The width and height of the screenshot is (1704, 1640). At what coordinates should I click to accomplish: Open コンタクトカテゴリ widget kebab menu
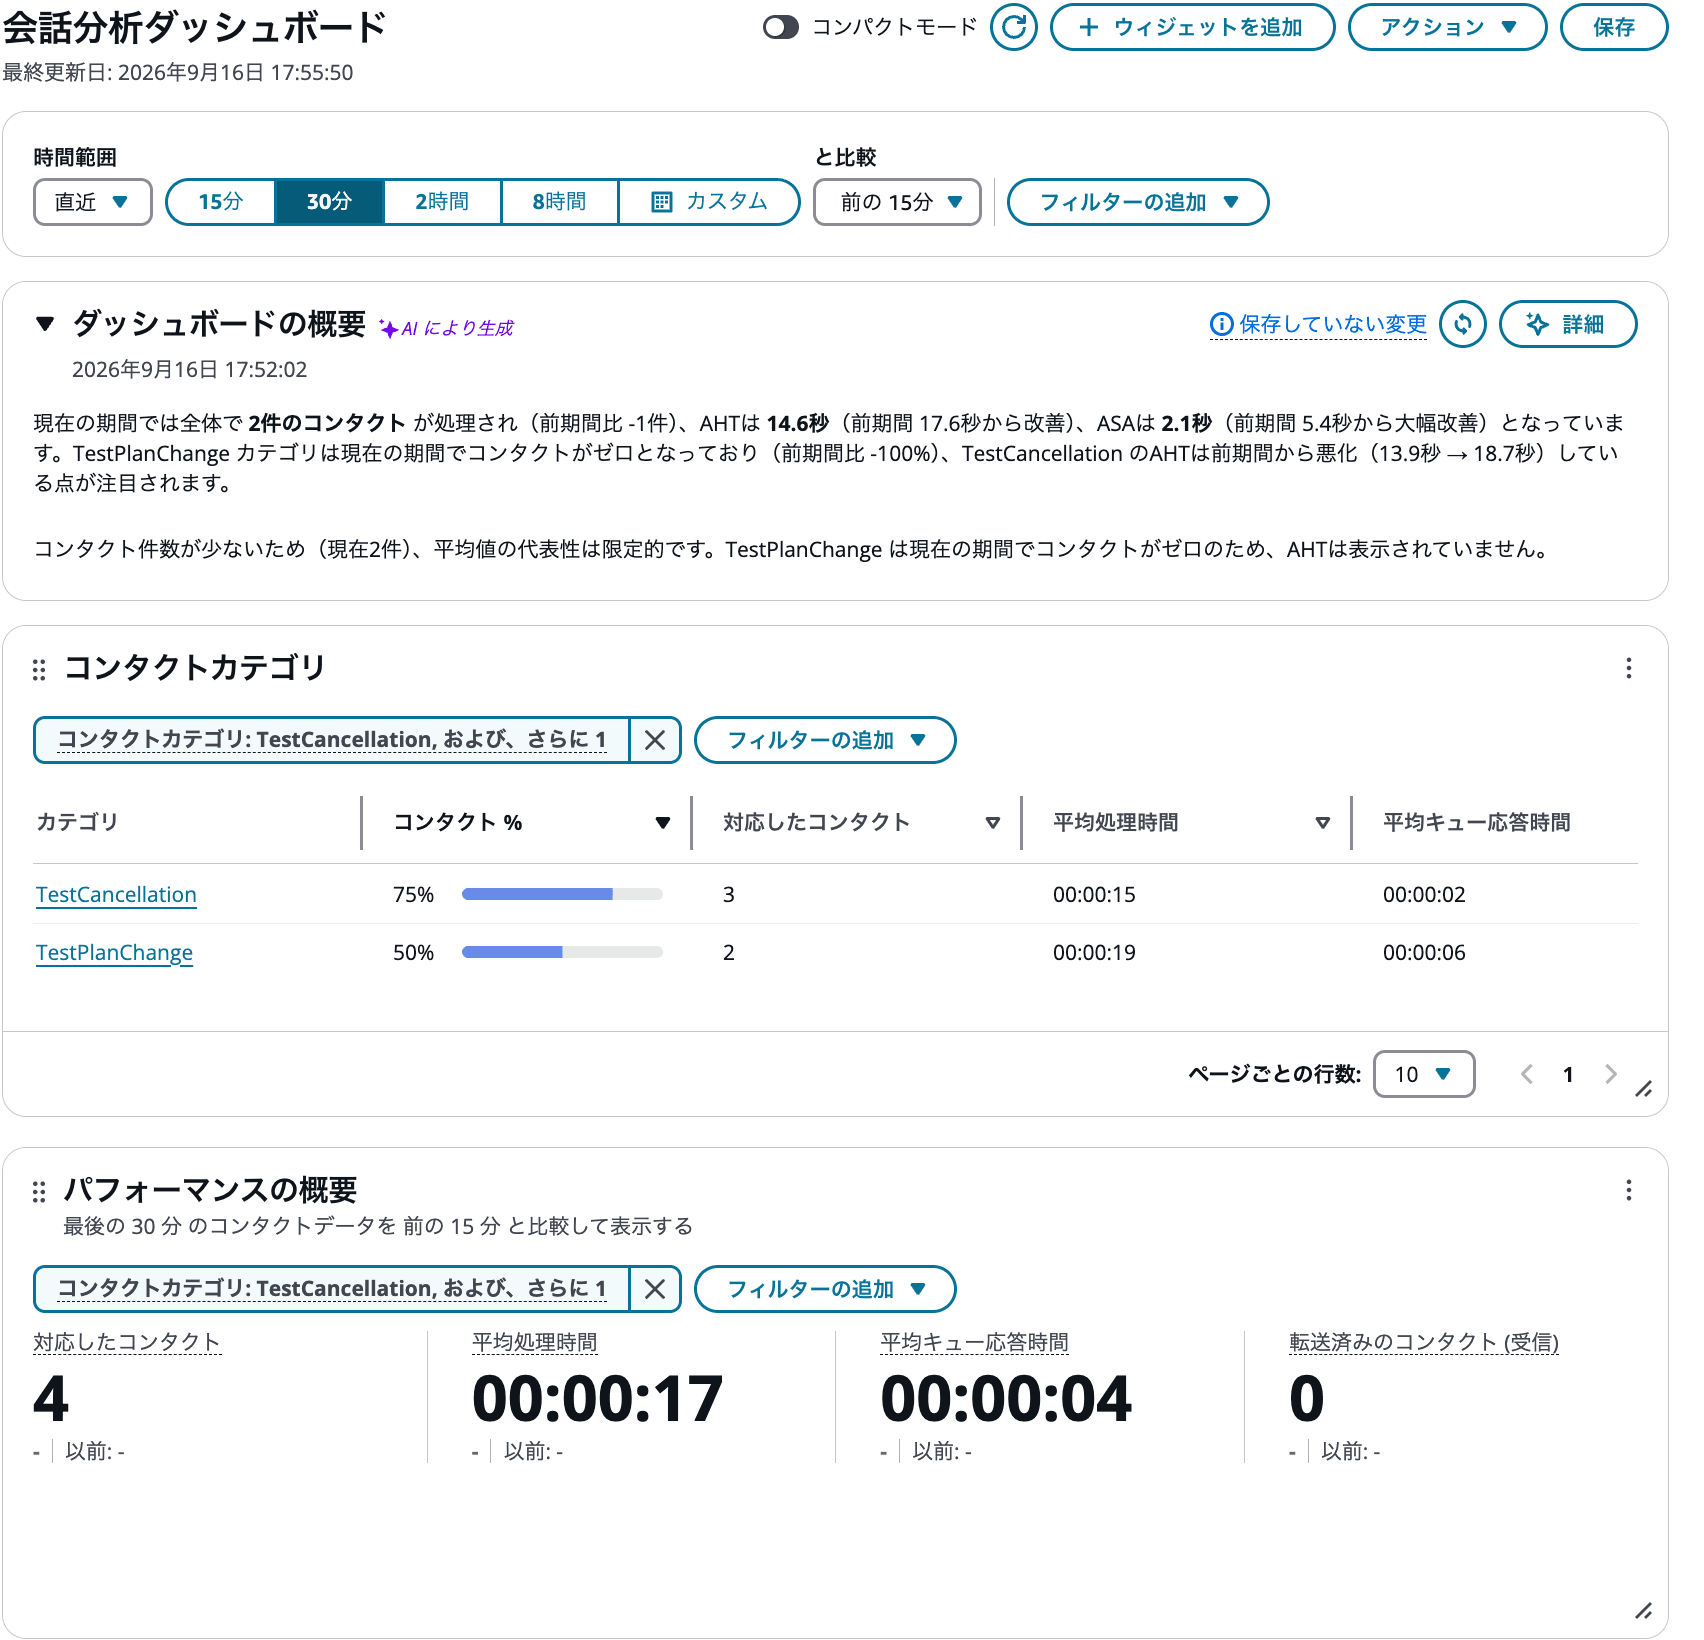(x=1629, y=668)
